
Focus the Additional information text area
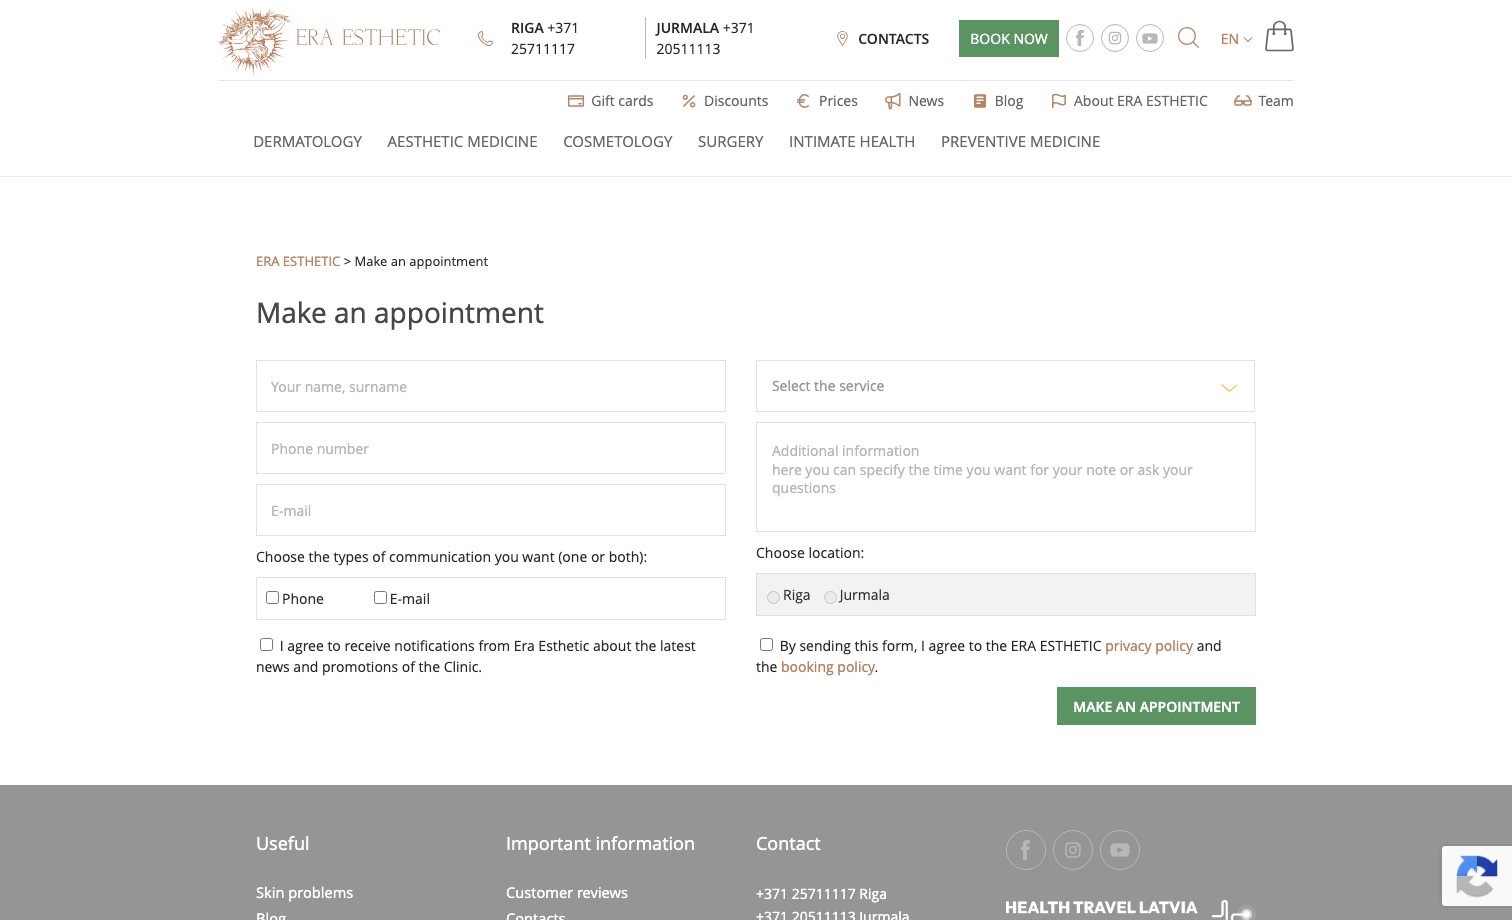pos(1006,477)
